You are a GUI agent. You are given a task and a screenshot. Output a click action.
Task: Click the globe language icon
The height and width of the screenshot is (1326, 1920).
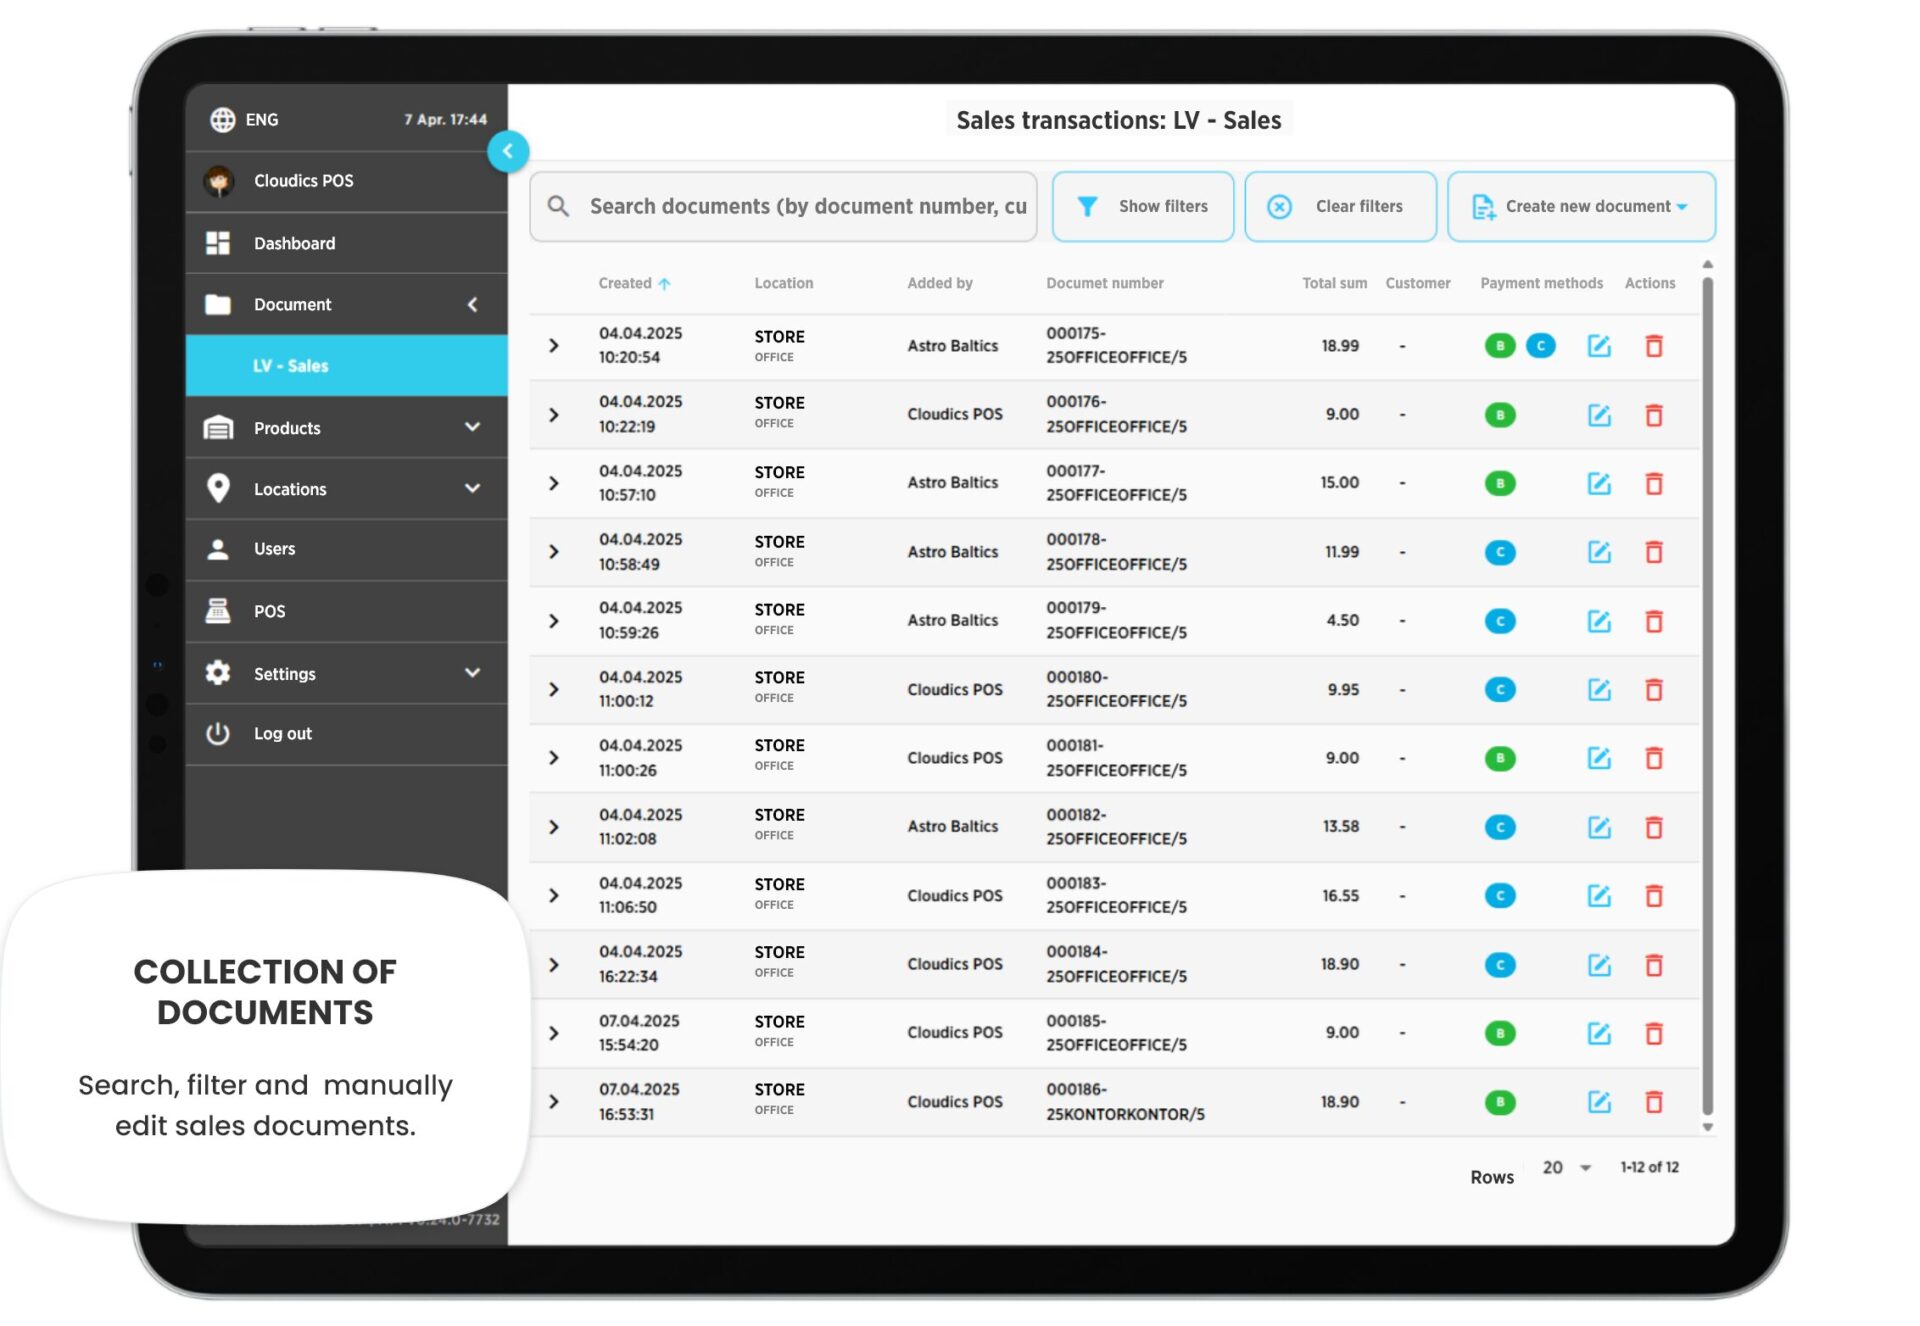pos(222,120)
